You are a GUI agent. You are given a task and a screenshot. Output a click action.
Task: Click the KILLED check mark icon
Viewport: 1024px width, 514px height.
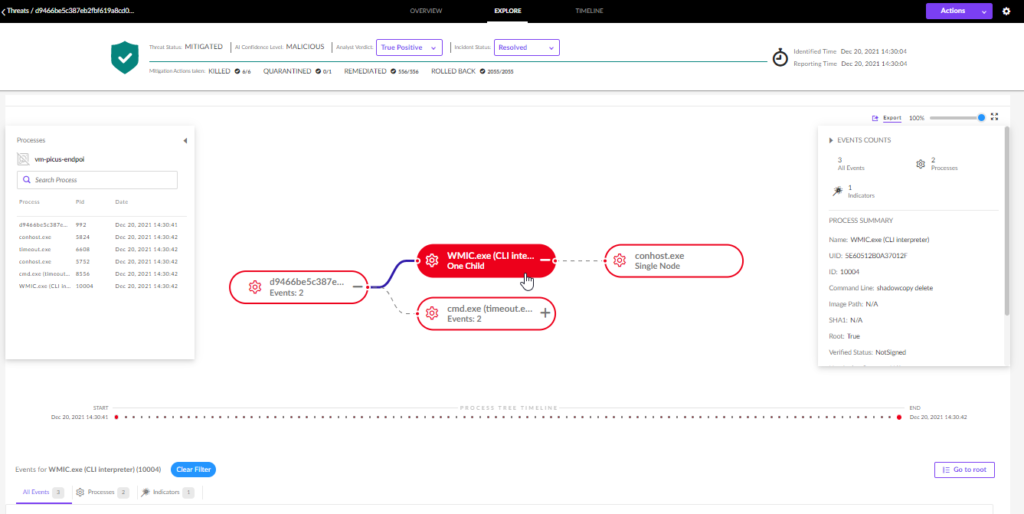[x=237, y=71]
